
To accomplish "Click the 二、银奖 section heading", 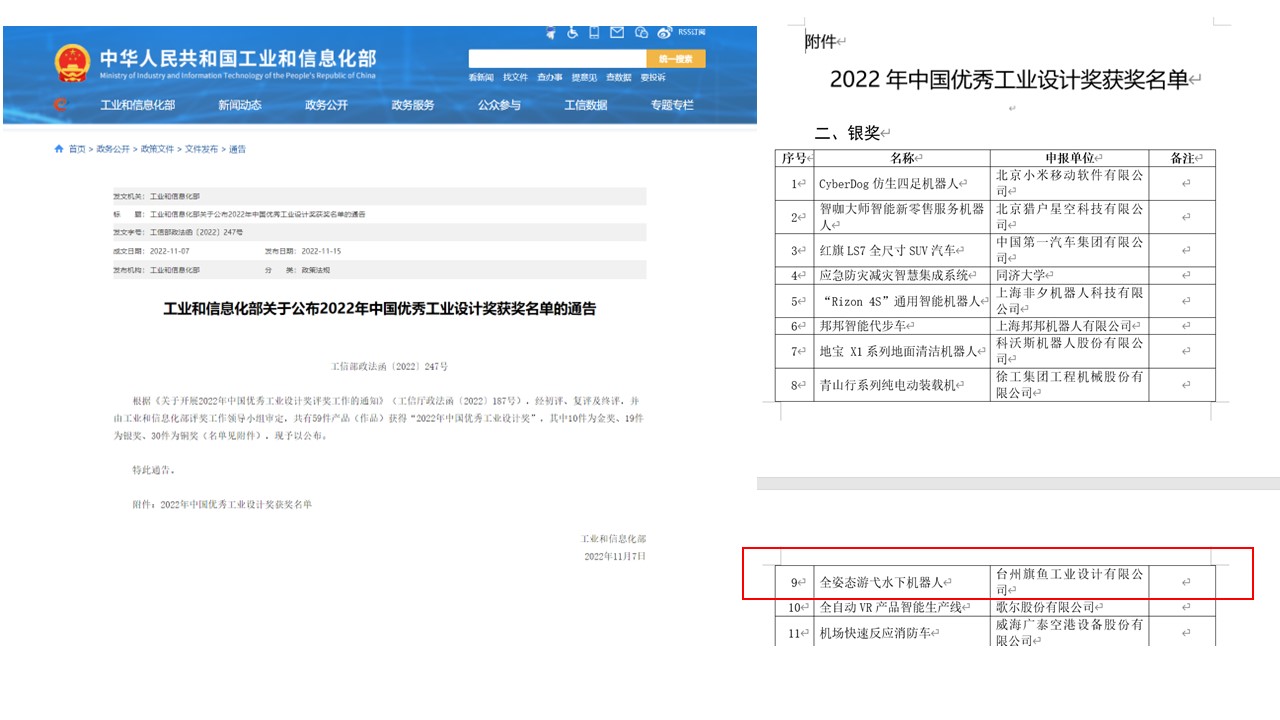I will click(846, 132).
